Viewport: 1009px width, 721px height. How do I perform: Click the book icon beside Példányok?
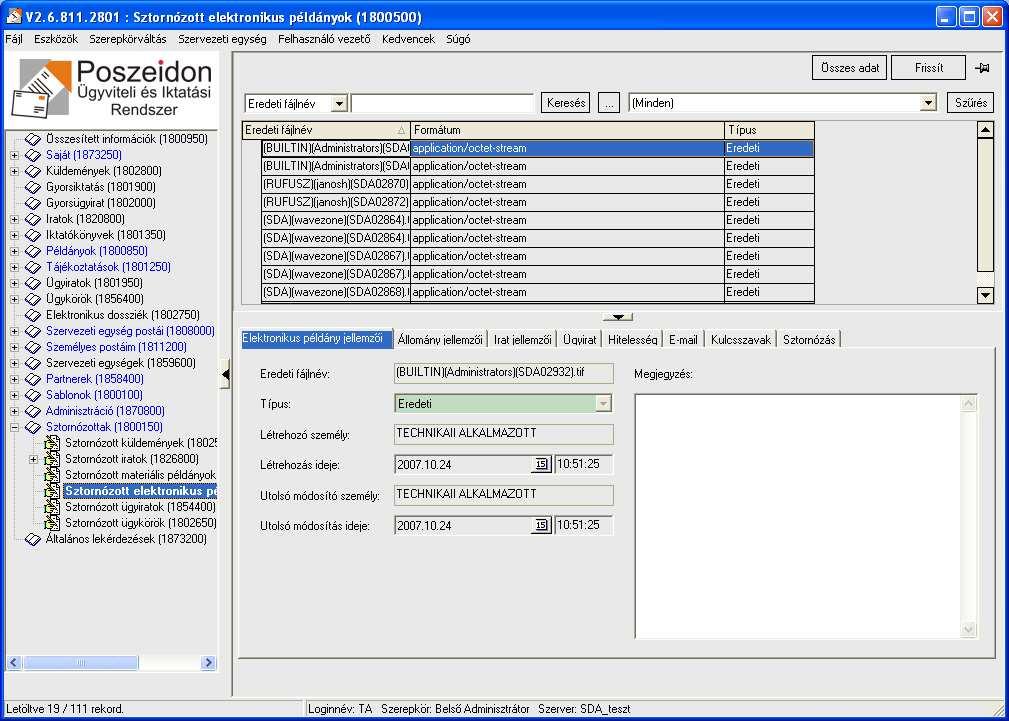(x=33, y=251)
